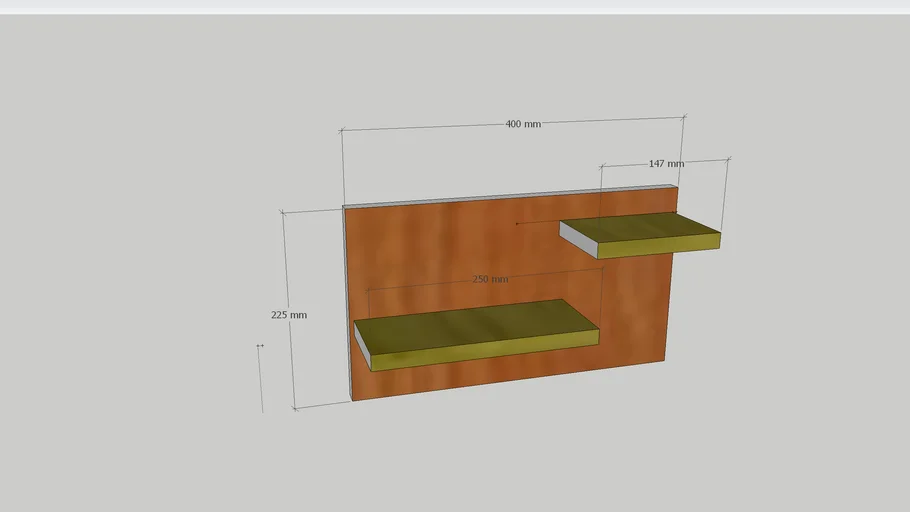Click the bottom end tick of 225 mm dimension
The image size is (910, 512).
pos(295,408)
